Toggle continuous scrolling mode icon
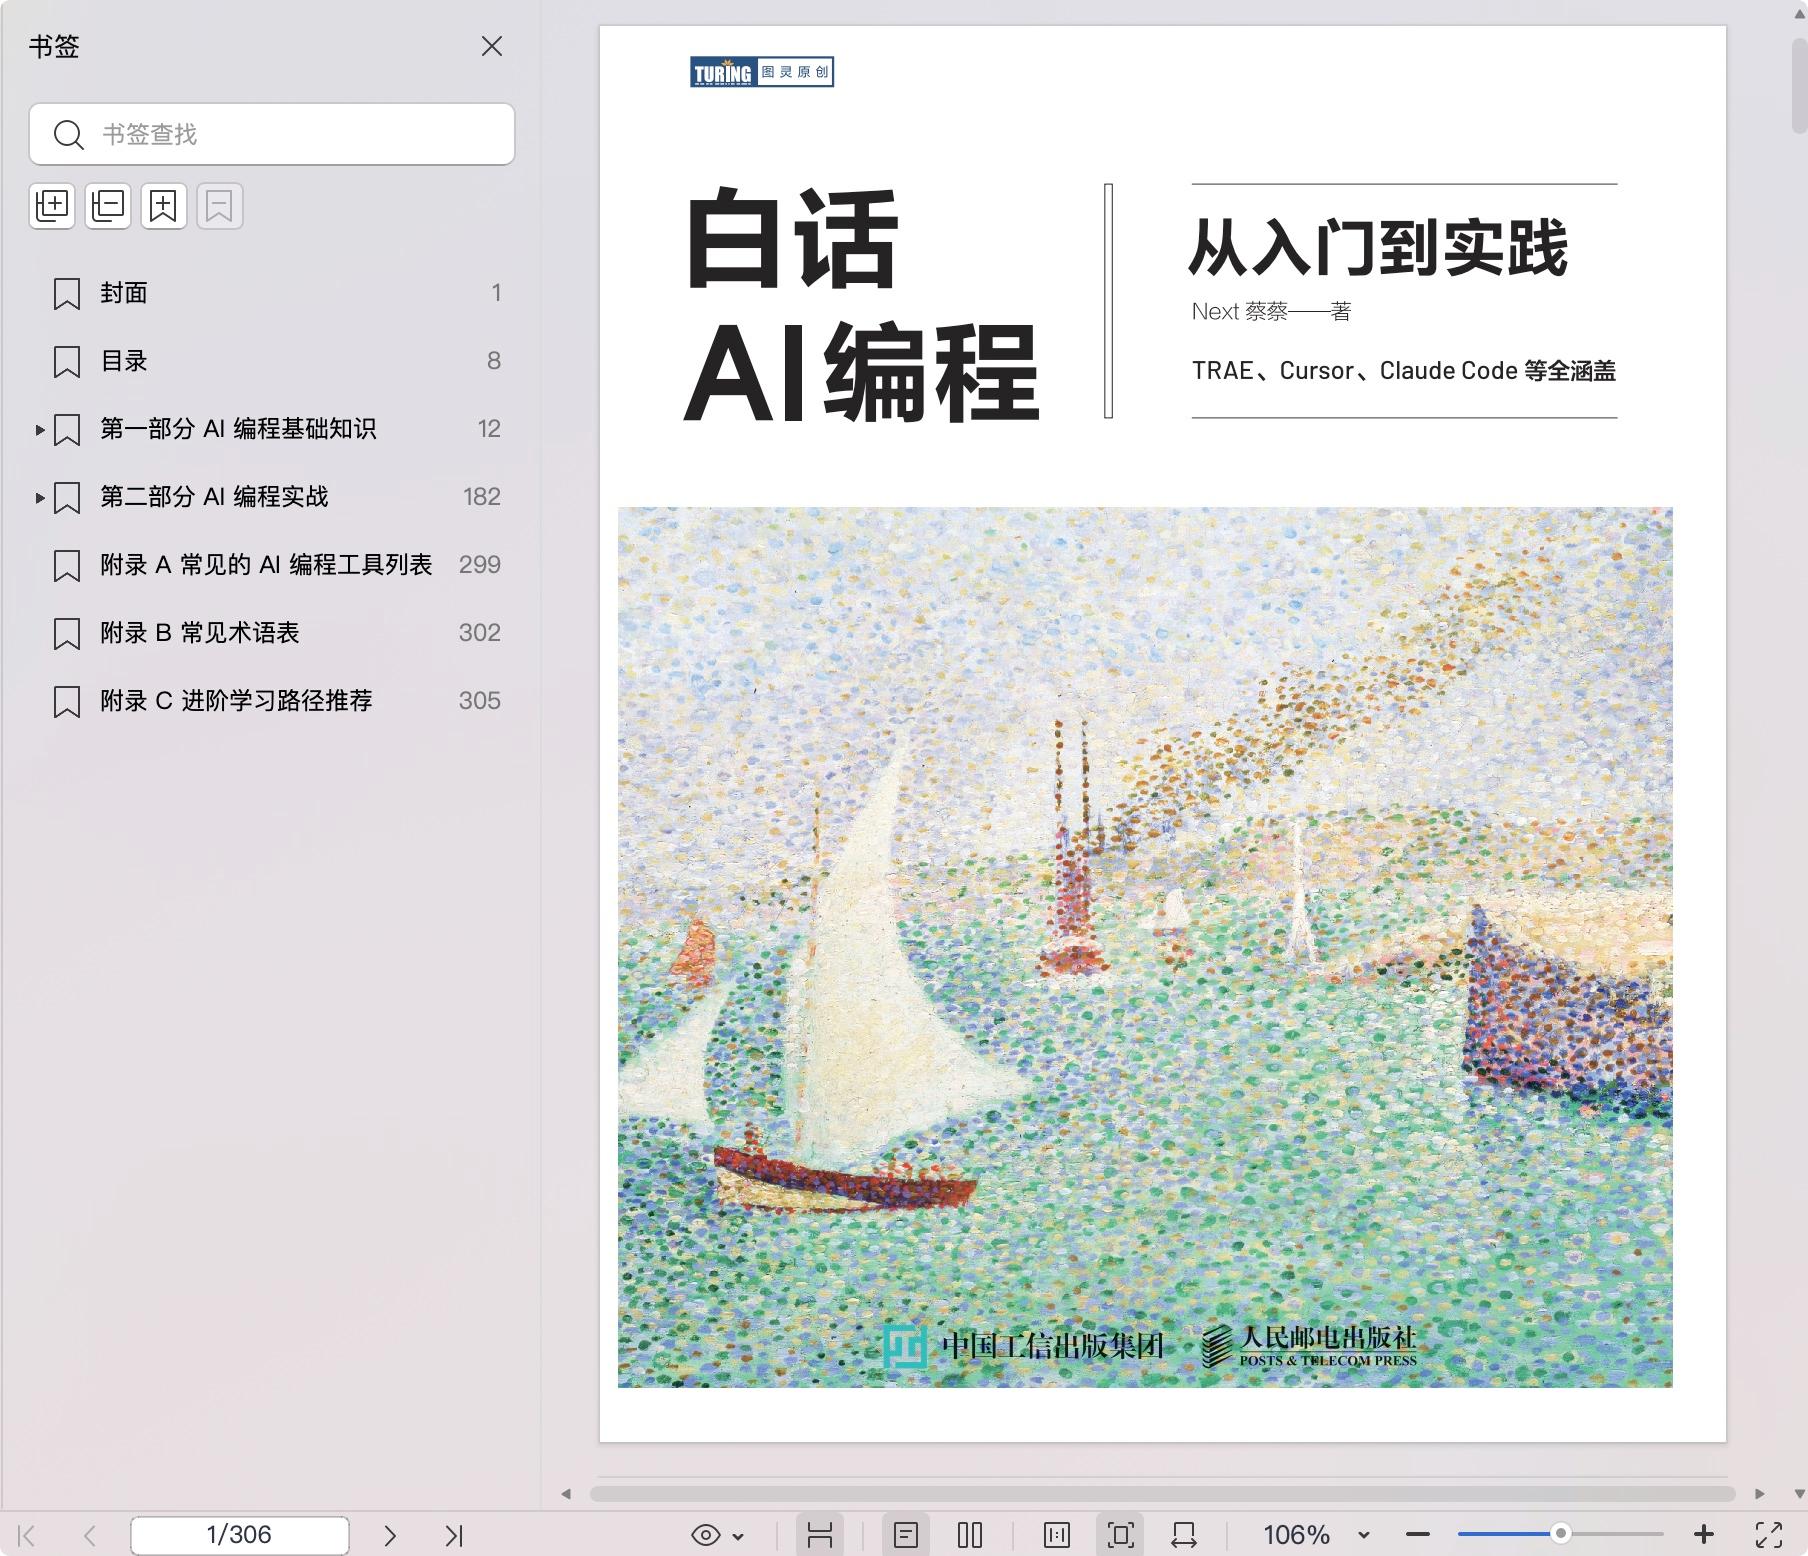Viewport: 1808px width, 1556px height. click(x=820, y=1535)
